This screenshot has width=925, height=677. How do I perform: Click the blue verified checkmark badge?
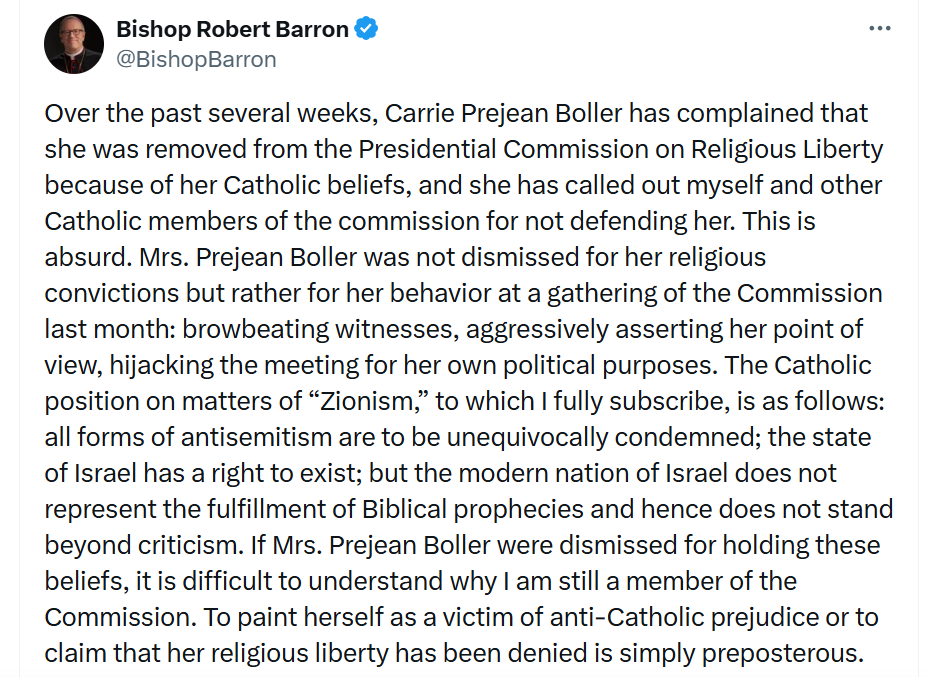[366, 28]
